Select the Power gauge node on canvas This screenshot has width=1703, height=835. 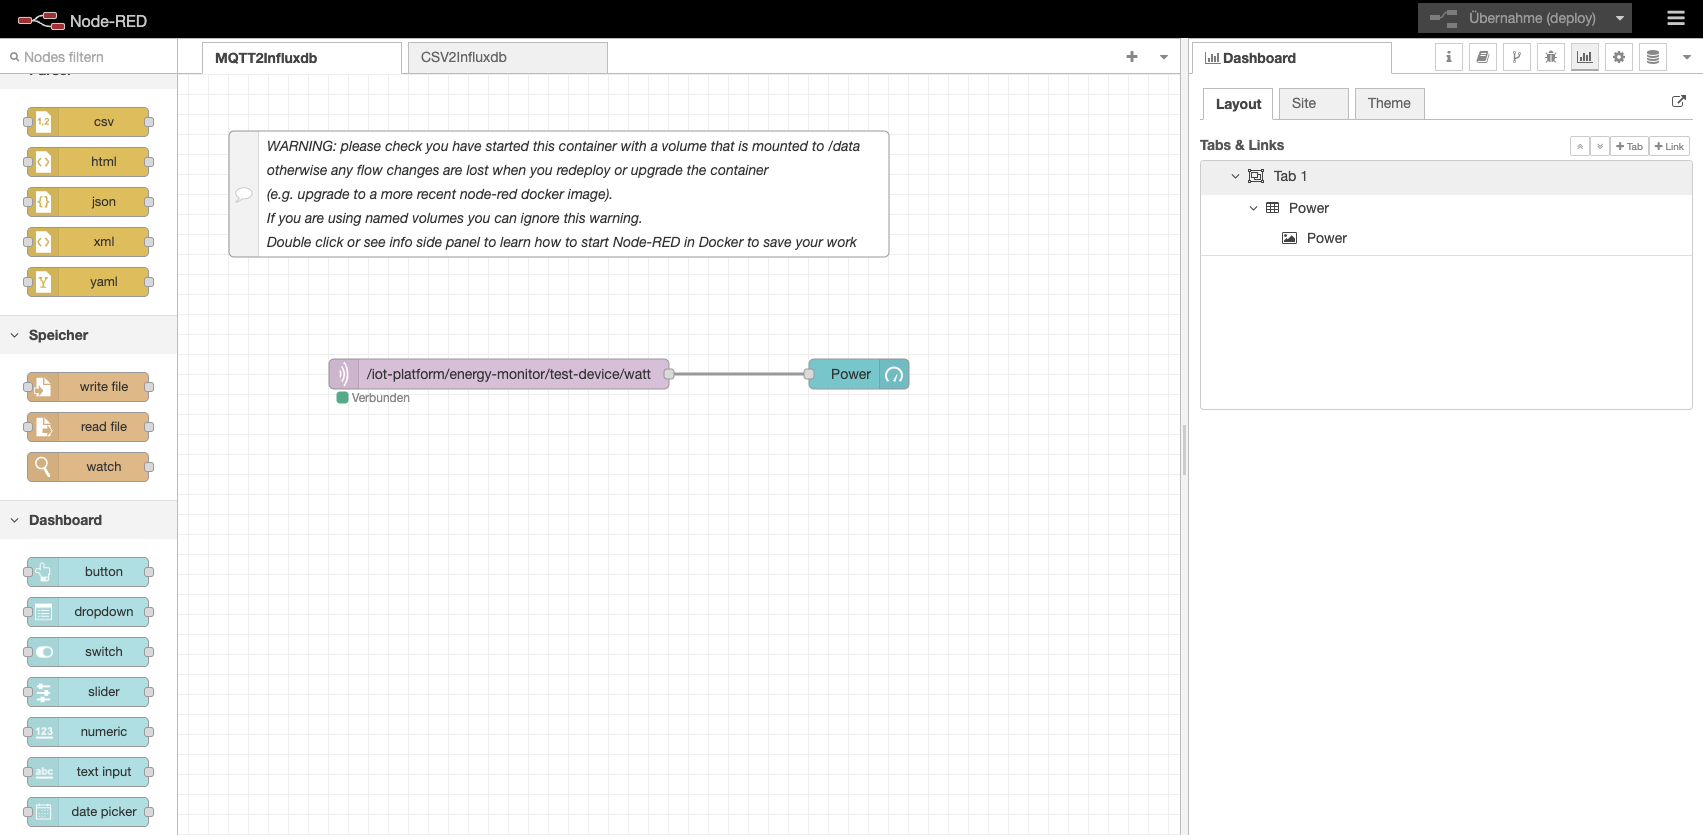pyautogui.click(x=850, y=374)
